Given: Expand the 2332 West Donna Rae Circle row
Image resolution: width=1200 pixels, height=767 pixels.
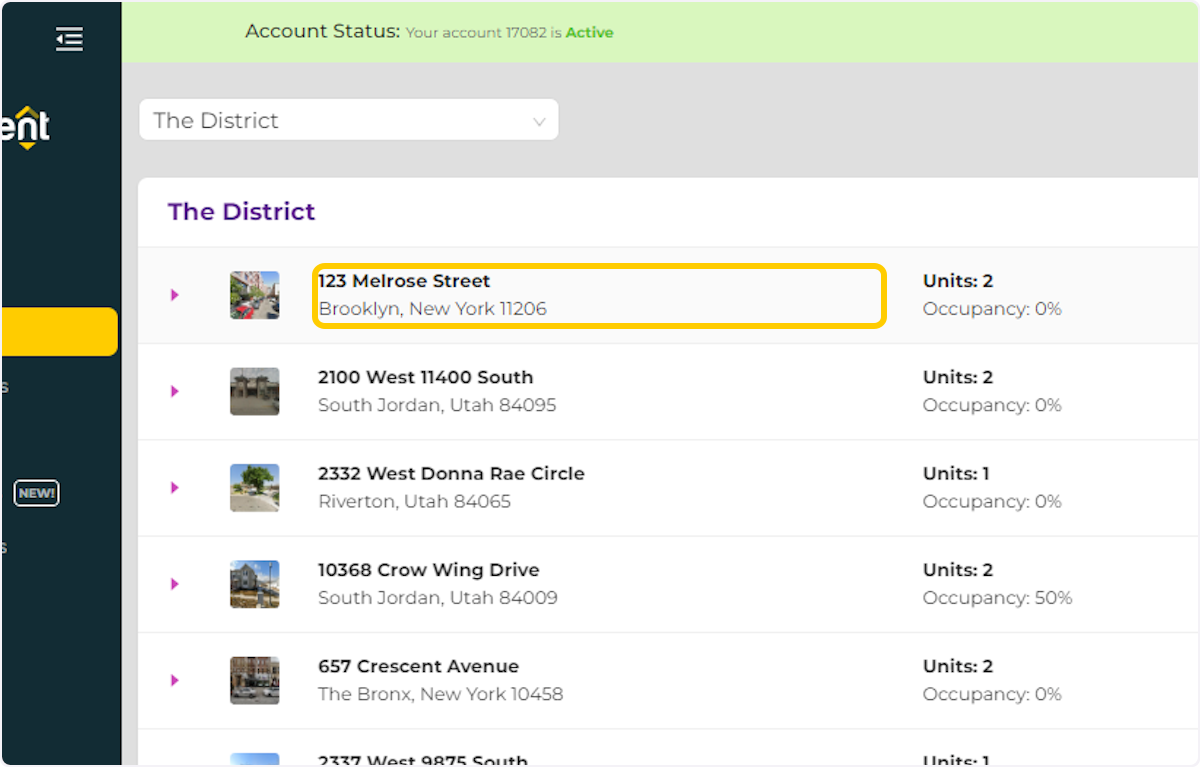Looking at the screenshot, I should [175, 488].
